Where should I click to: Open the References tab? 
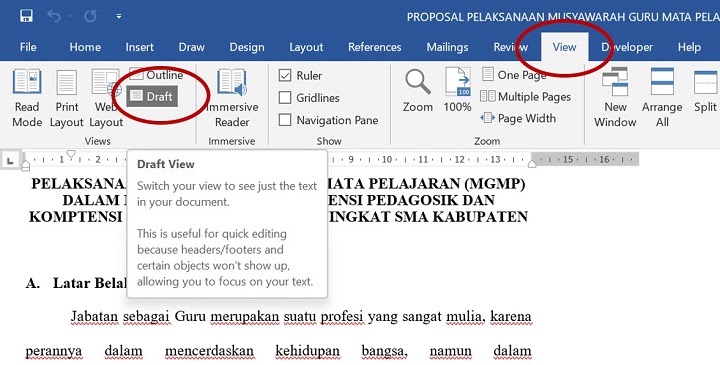(375, 47)
